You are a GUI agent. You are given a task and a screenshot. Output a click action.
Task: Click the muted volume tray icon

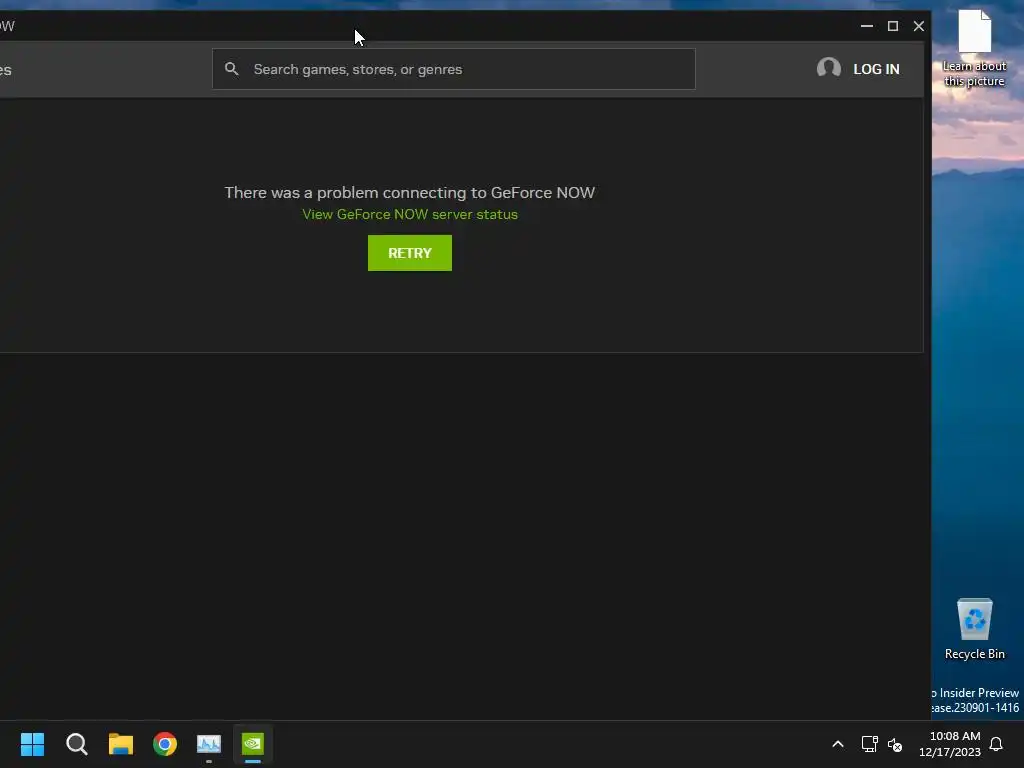click(x=895, y=744)
